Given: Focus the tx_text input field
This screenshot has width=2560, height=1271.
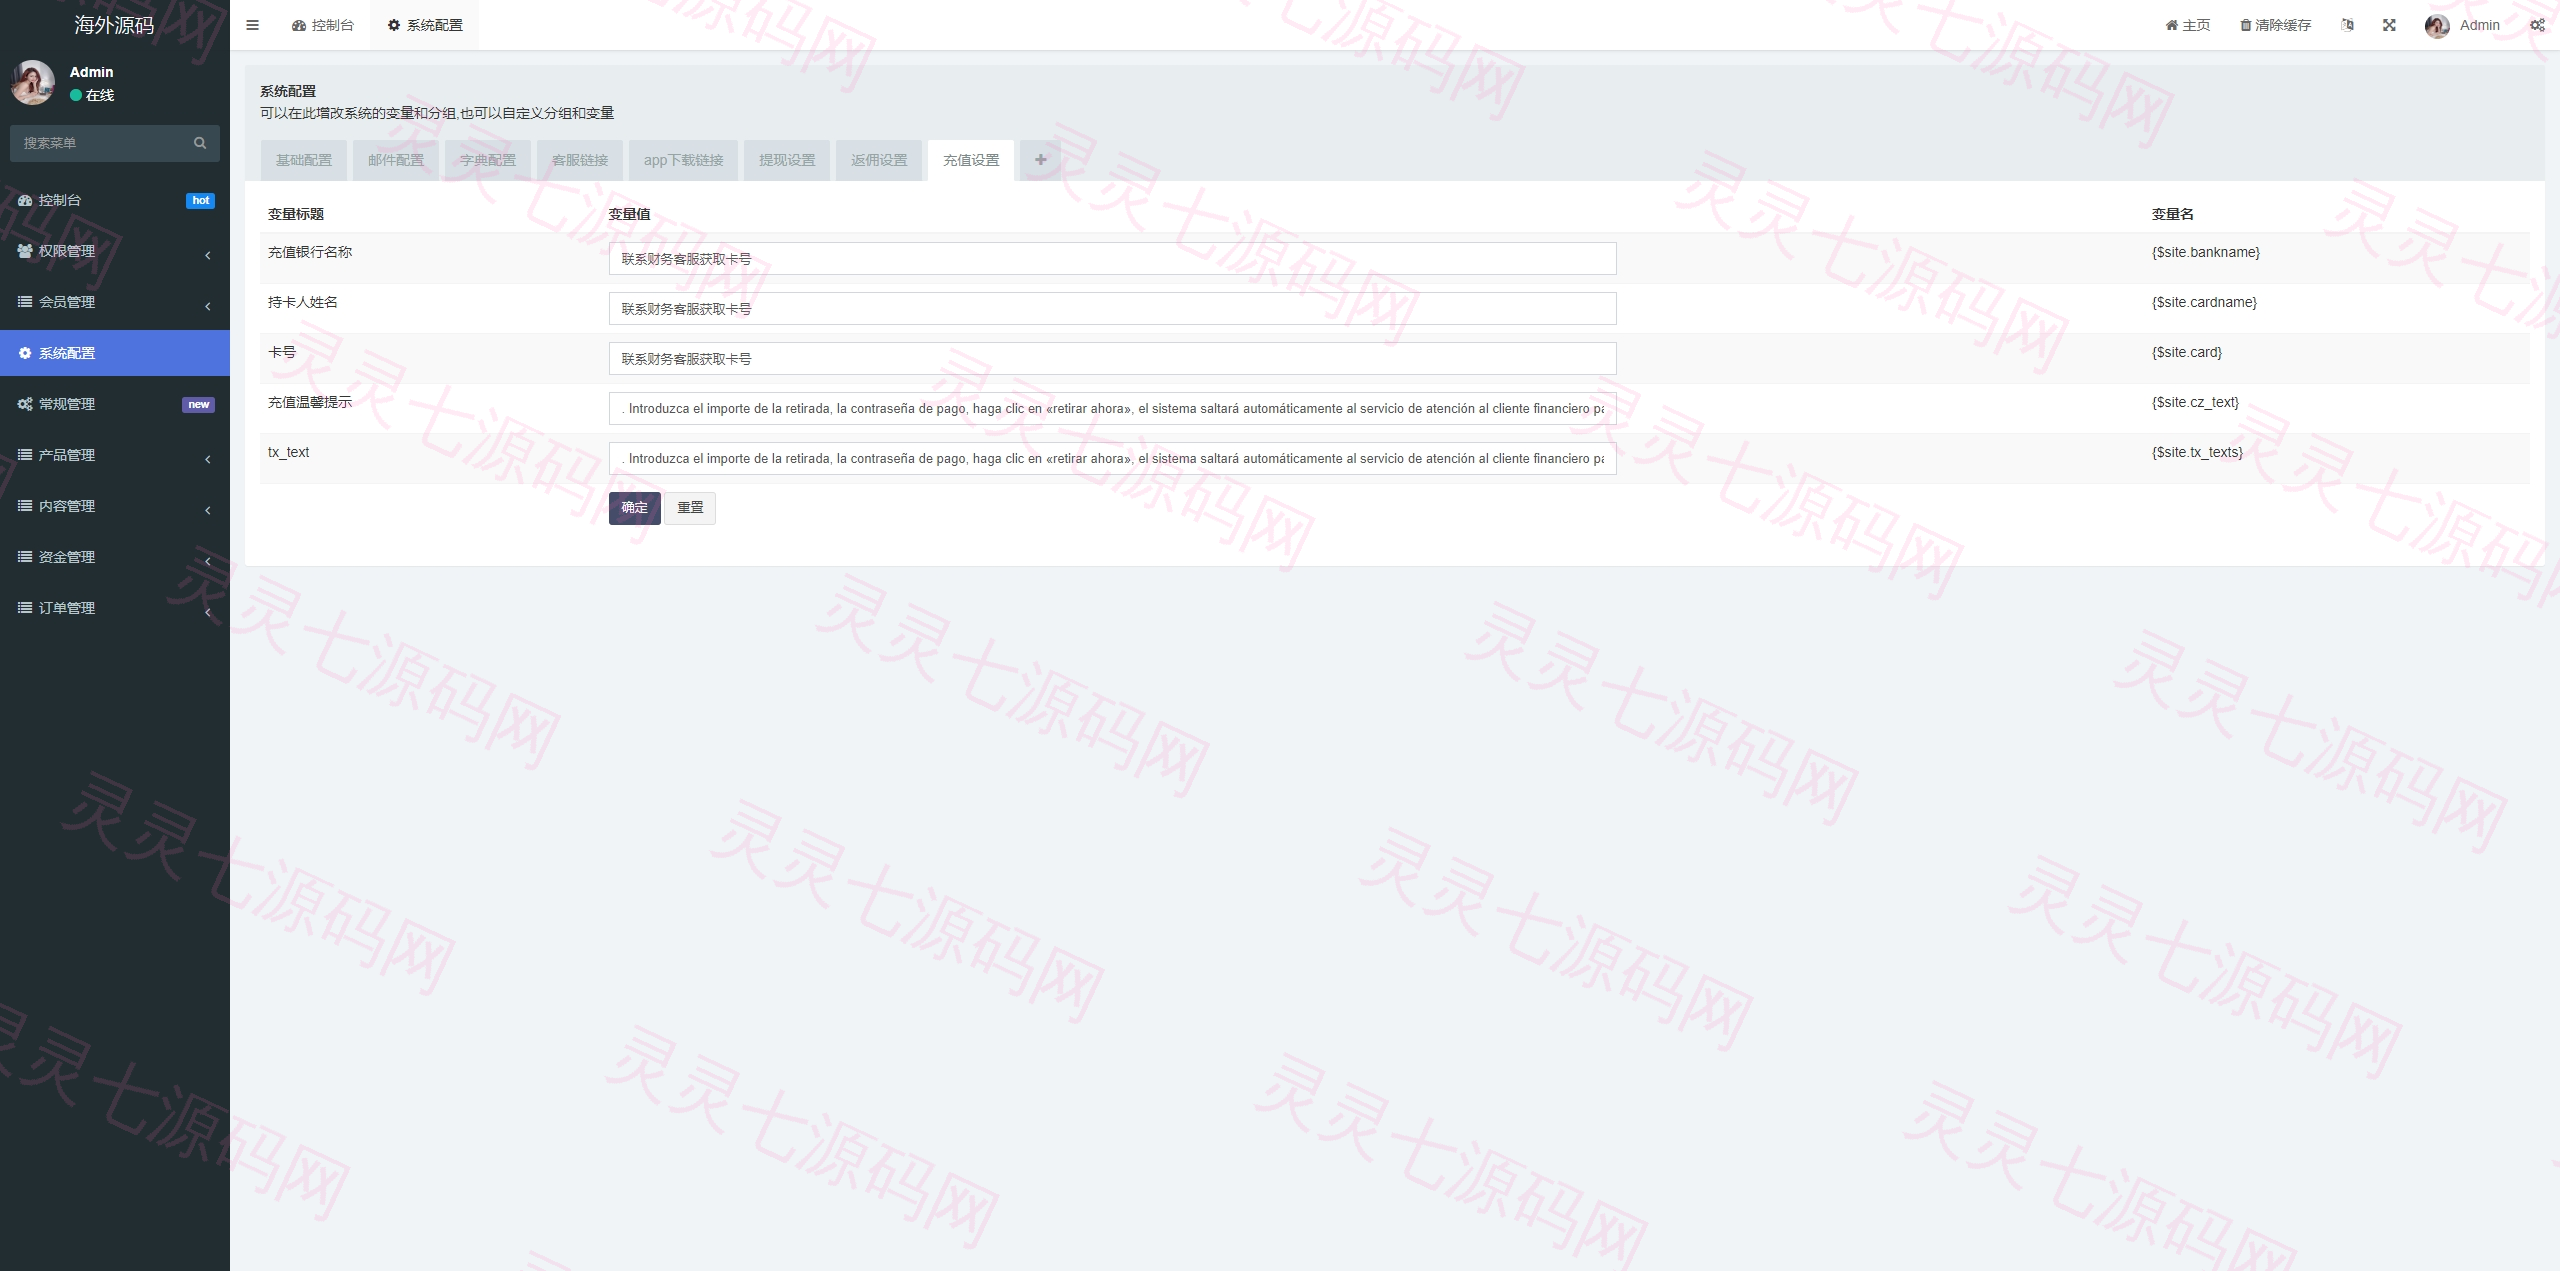Looking at the screenshot, I should click(x=1112, y=459).
